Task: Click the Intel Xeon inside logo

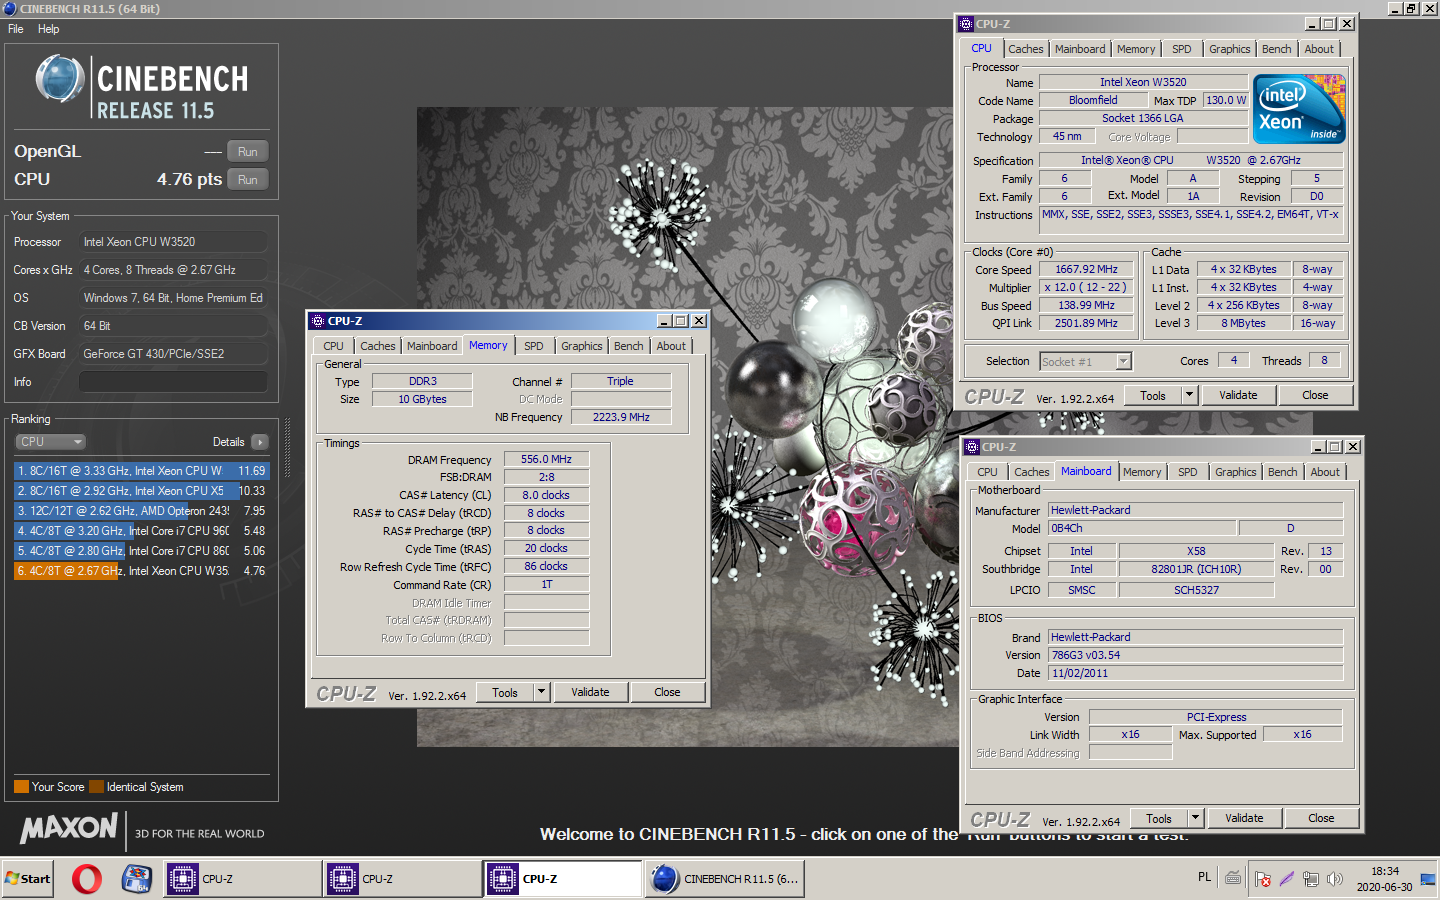Action: point(1299,109)
